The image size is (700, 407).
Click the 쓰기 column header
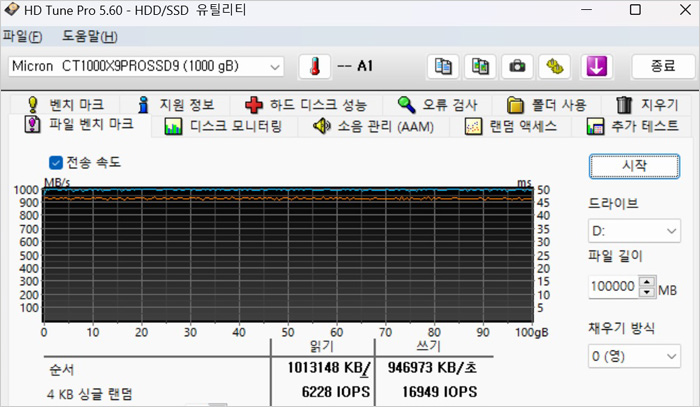coord(429,345)
